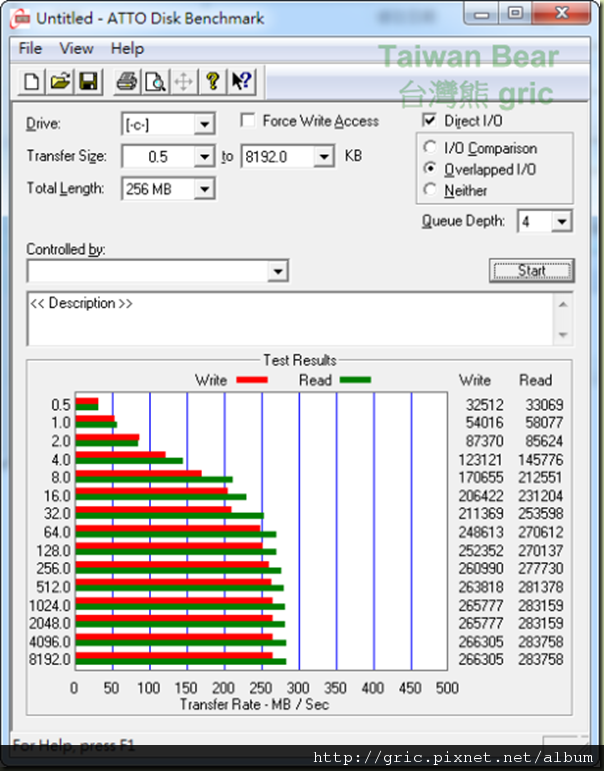The width and height of the screenshot is (604, 771).
Task: Select the Neither radio button
Action: 430,189
